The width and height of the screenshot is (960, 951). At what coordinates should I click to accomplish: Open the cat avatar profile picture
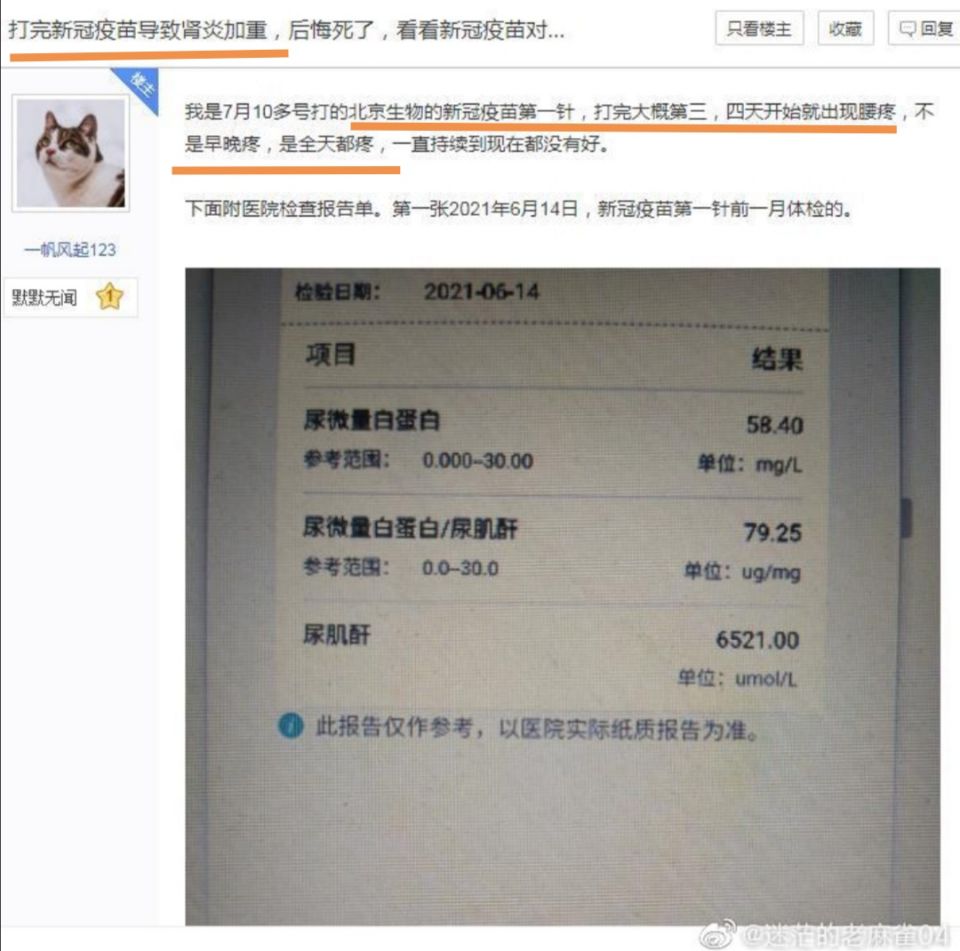71,153
